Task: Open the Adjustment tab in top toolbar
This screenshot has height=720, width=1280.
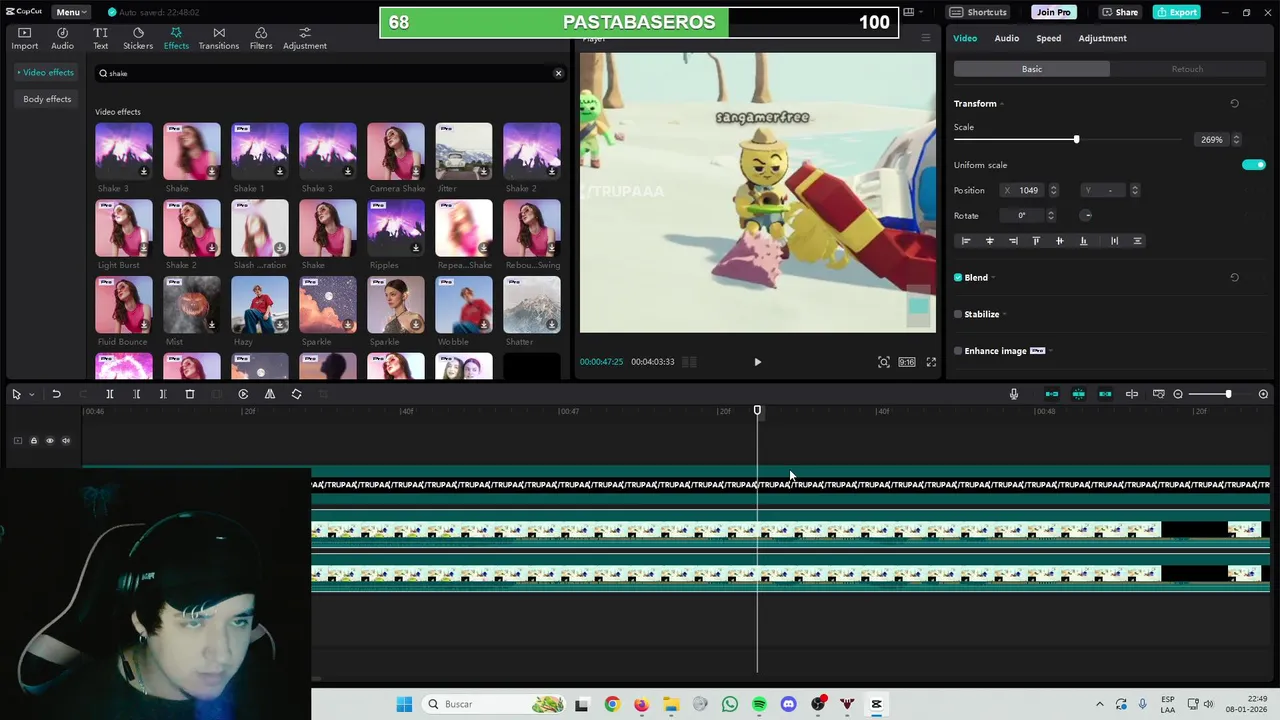Action: 304,38
